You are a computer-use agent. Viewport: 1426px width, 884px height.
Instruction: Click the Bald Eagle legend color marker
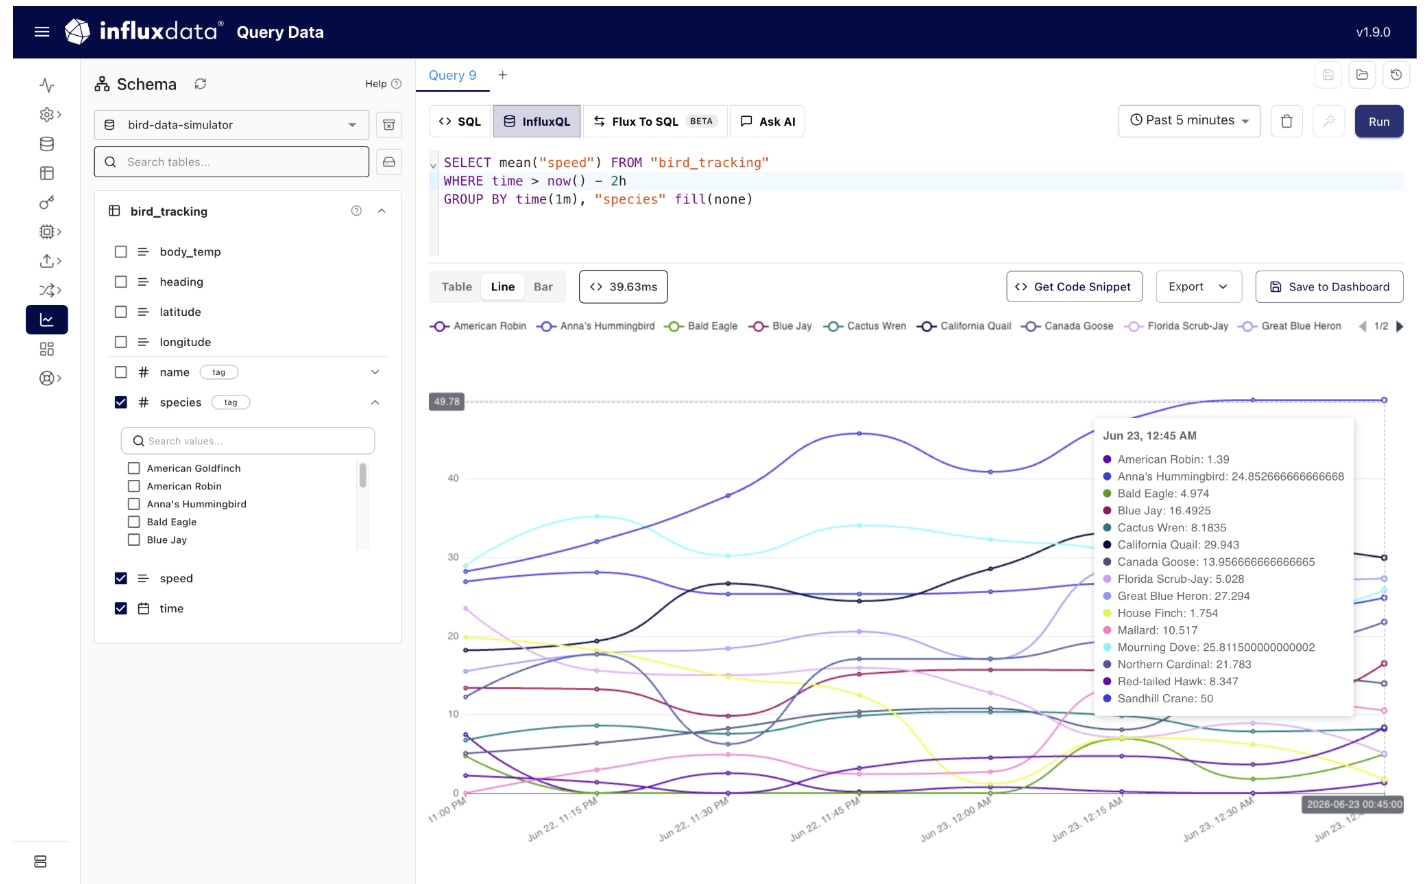[675, 326]
